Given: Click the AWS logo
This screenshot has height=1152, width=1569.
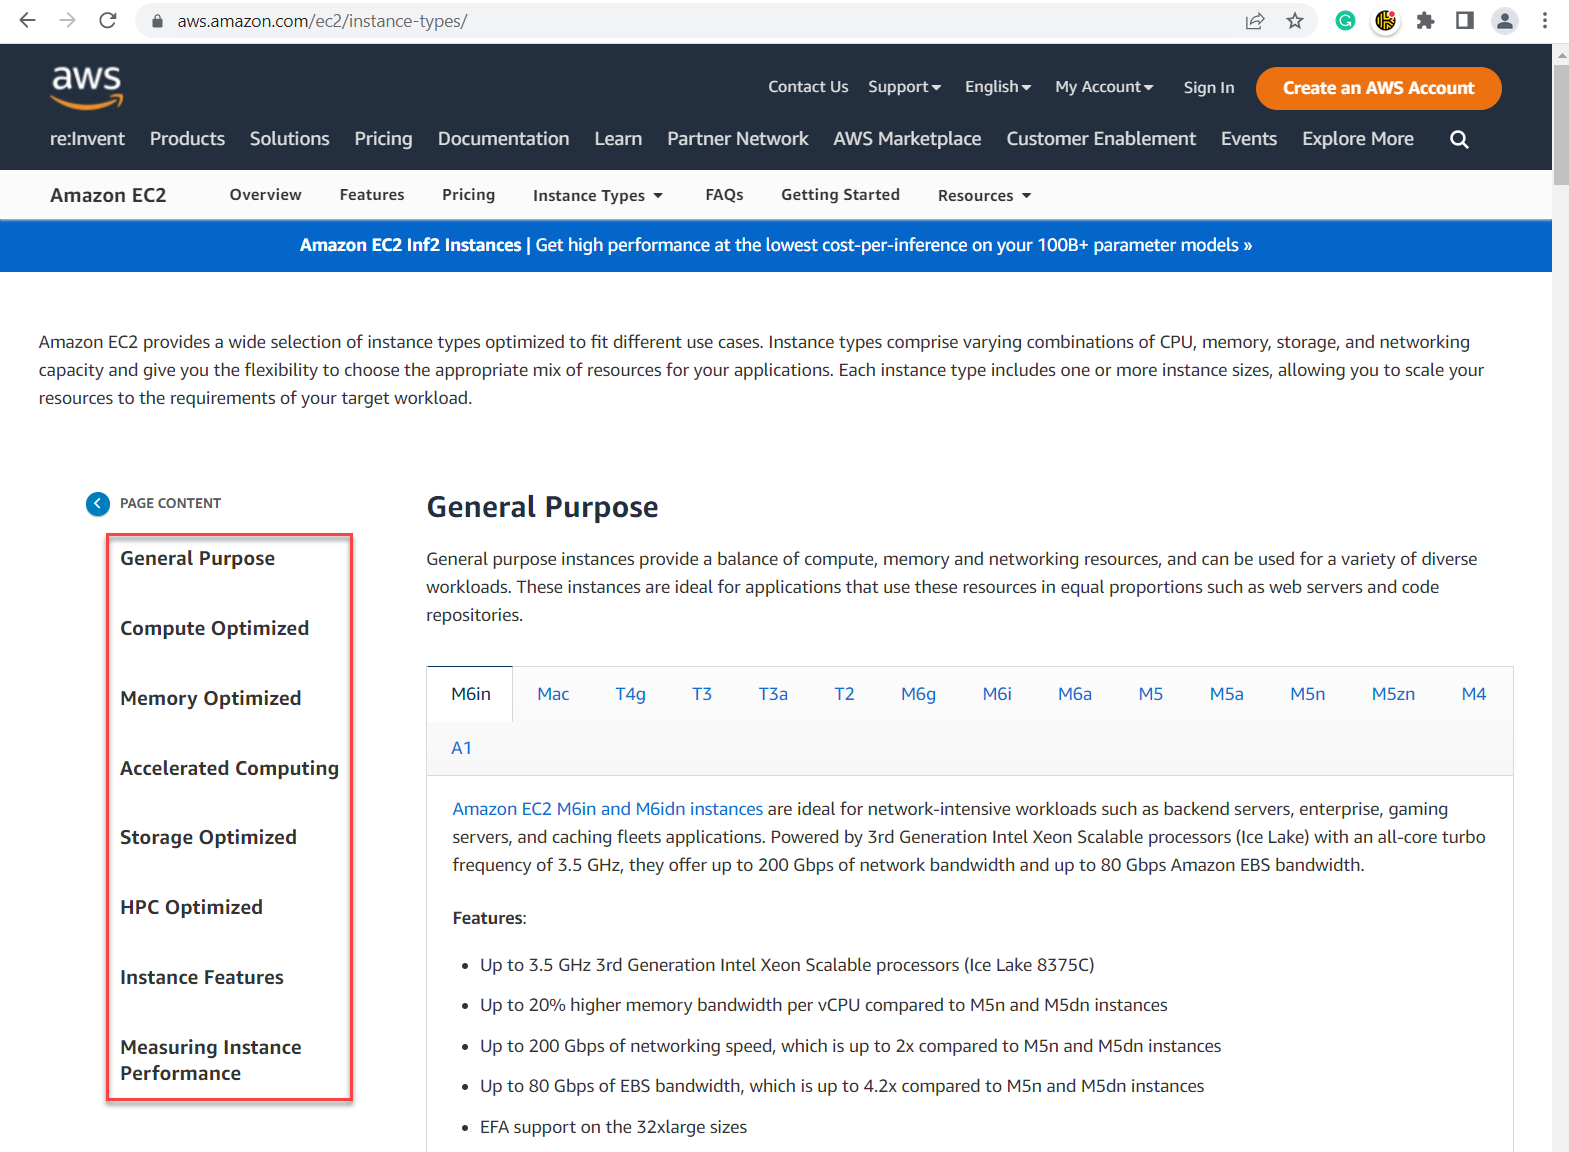Looking at the screenshot, I should pos(87,87).
